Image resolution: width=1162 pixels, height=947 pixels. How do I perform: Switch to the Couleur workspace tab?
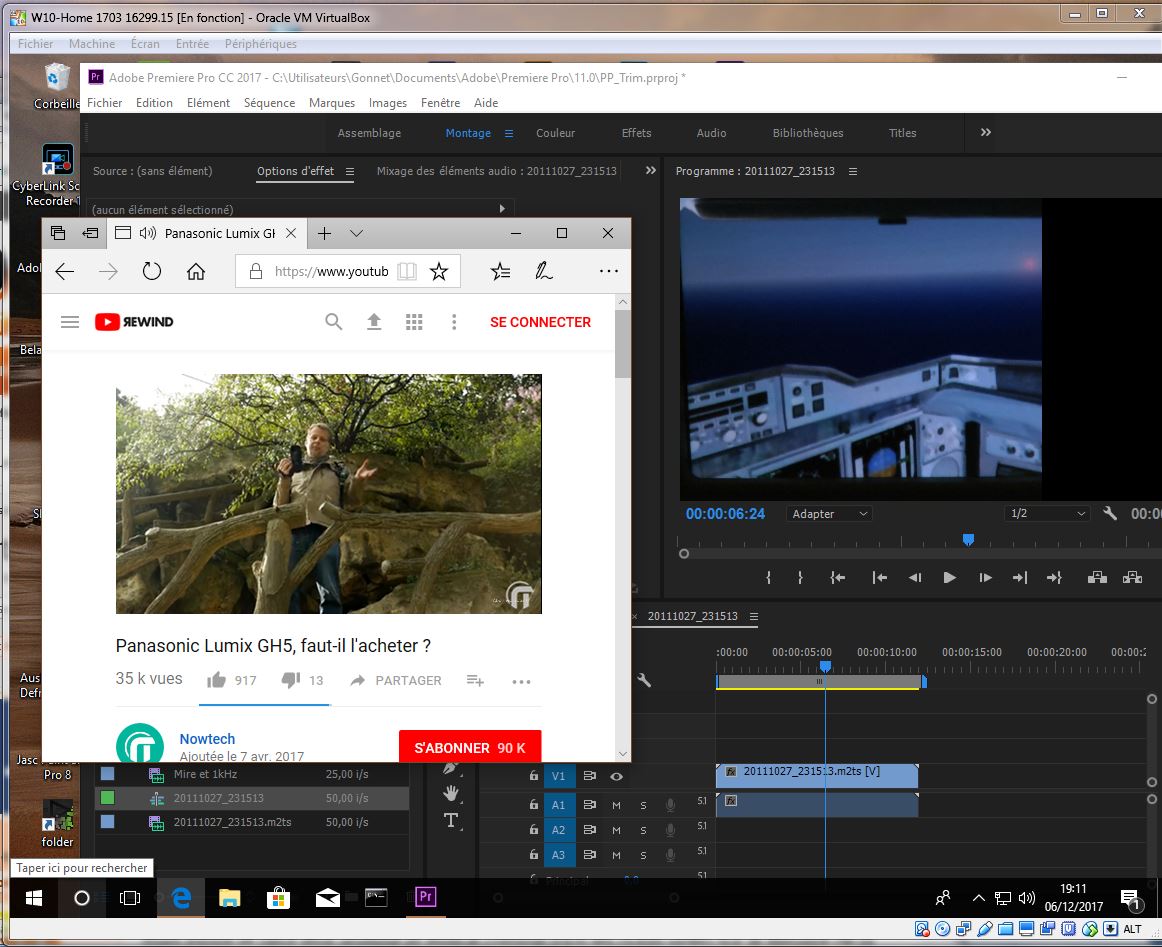coord(555,133)
